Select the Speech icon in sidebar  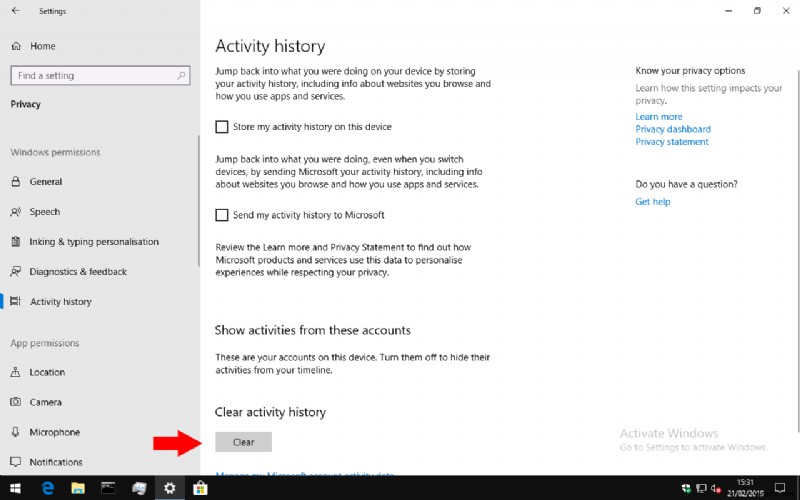click(x=16, y=212)
